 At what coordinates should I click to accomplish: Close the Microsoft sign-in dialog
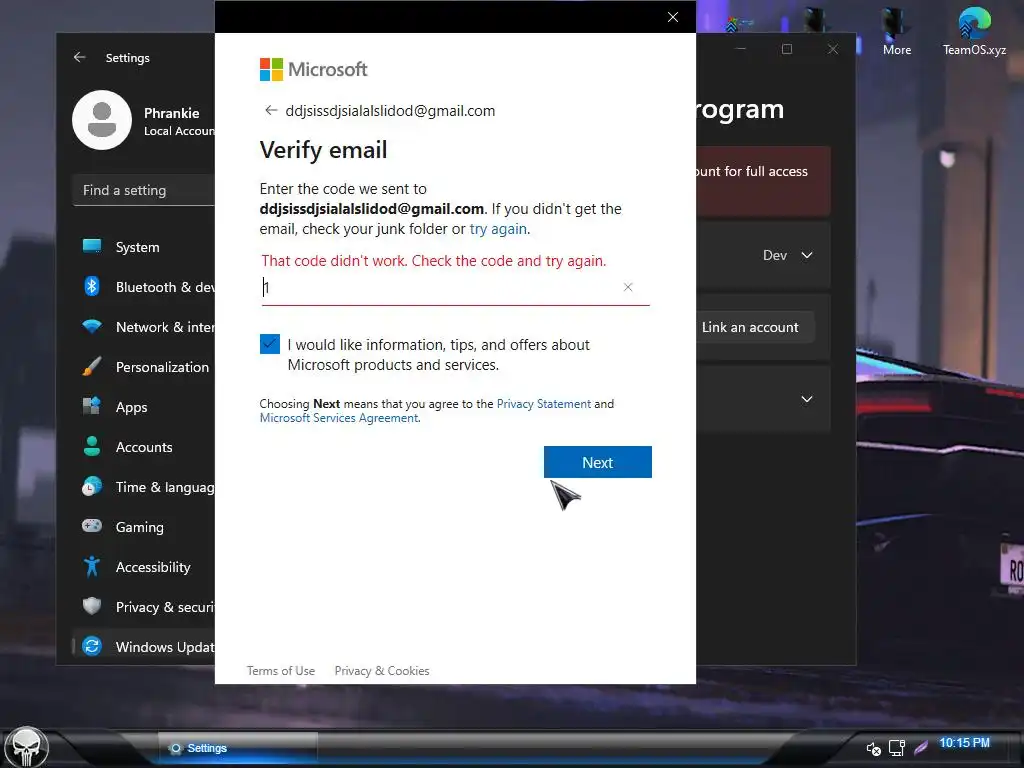673,17
